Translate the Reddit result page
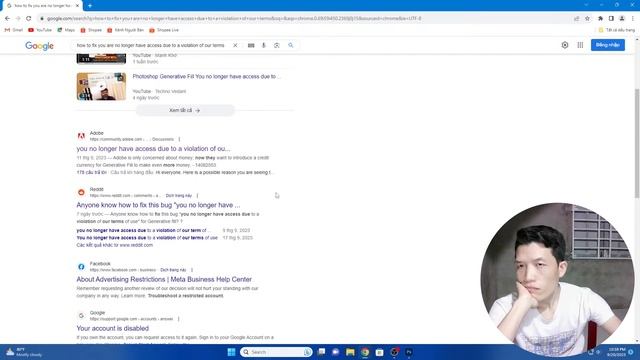 179,196
